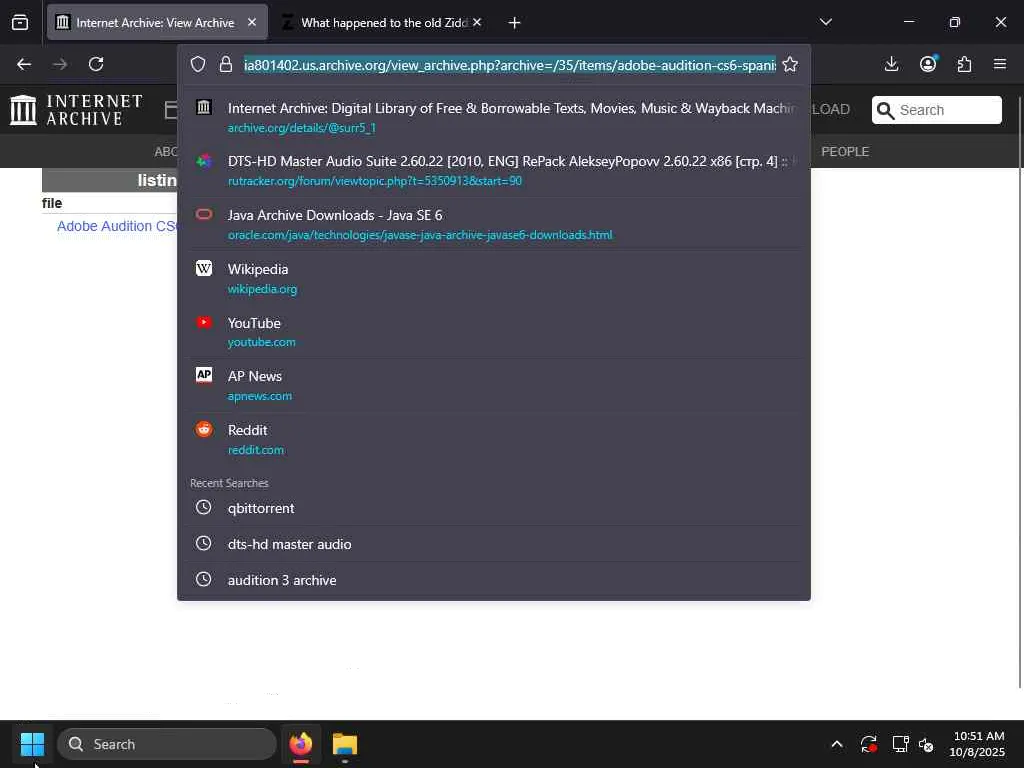Open the Extensions puzzle icon
1024x768 pixels.
click(964, 64)
